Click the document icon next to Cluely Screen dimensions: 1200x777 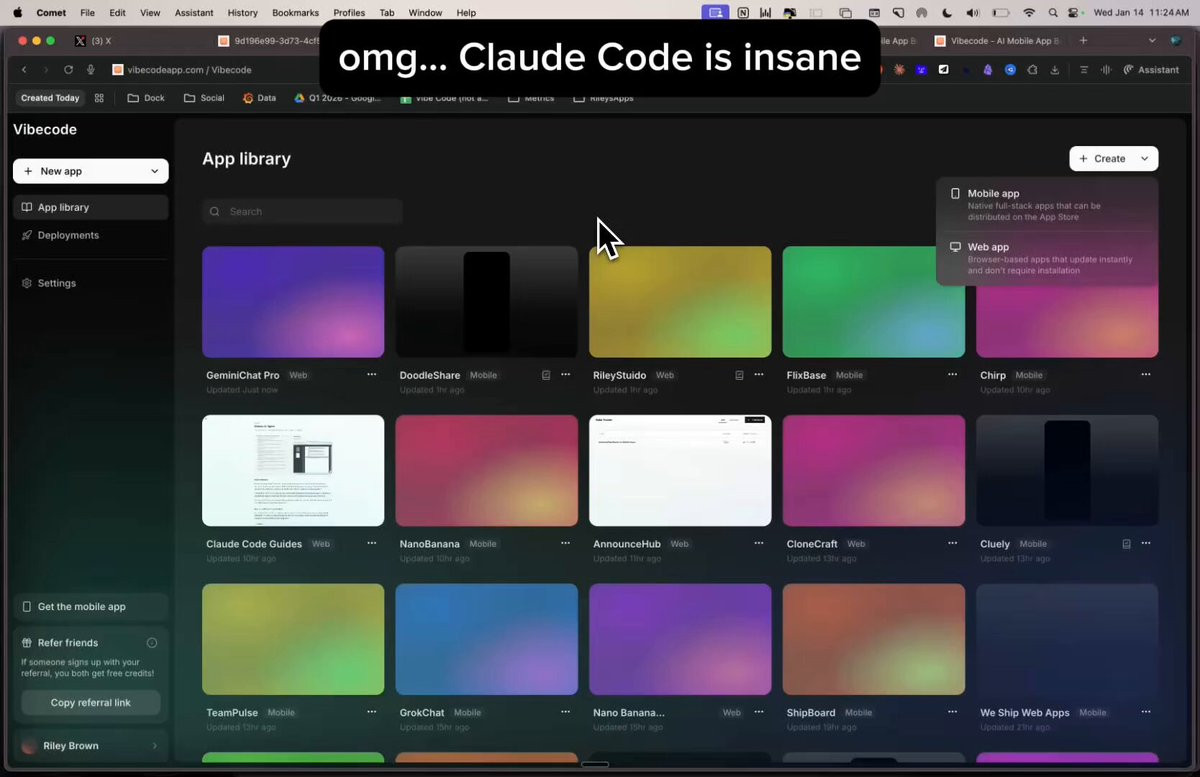point(1127,544)
